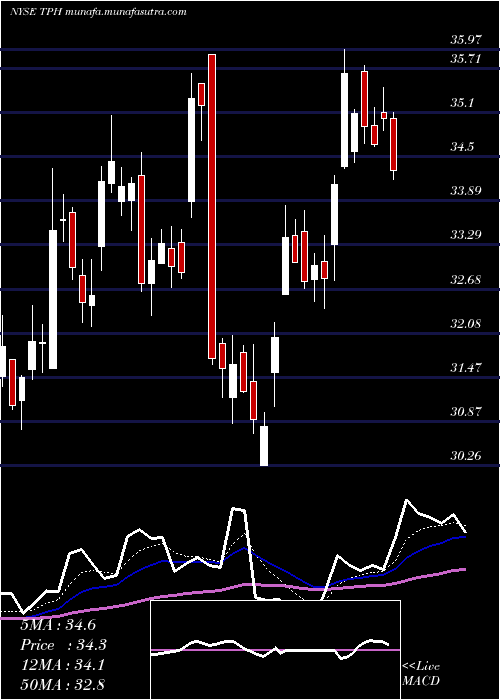This screenshot has width=500, height=700.
Task: Click the 32.68 price level label
Action: pos(466,279)
